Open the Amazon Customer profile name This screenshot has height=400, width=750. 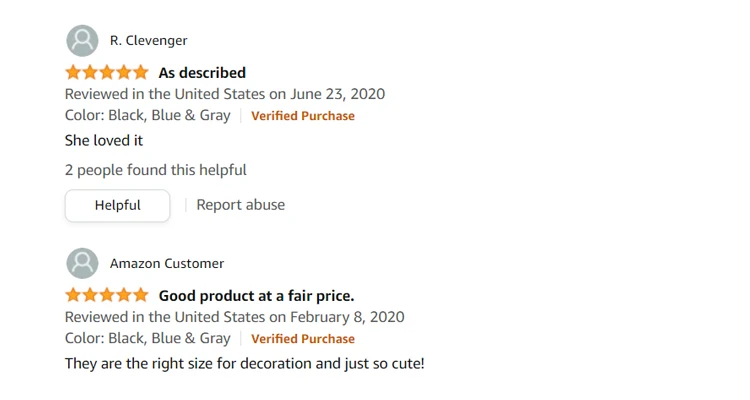(166, 264)
